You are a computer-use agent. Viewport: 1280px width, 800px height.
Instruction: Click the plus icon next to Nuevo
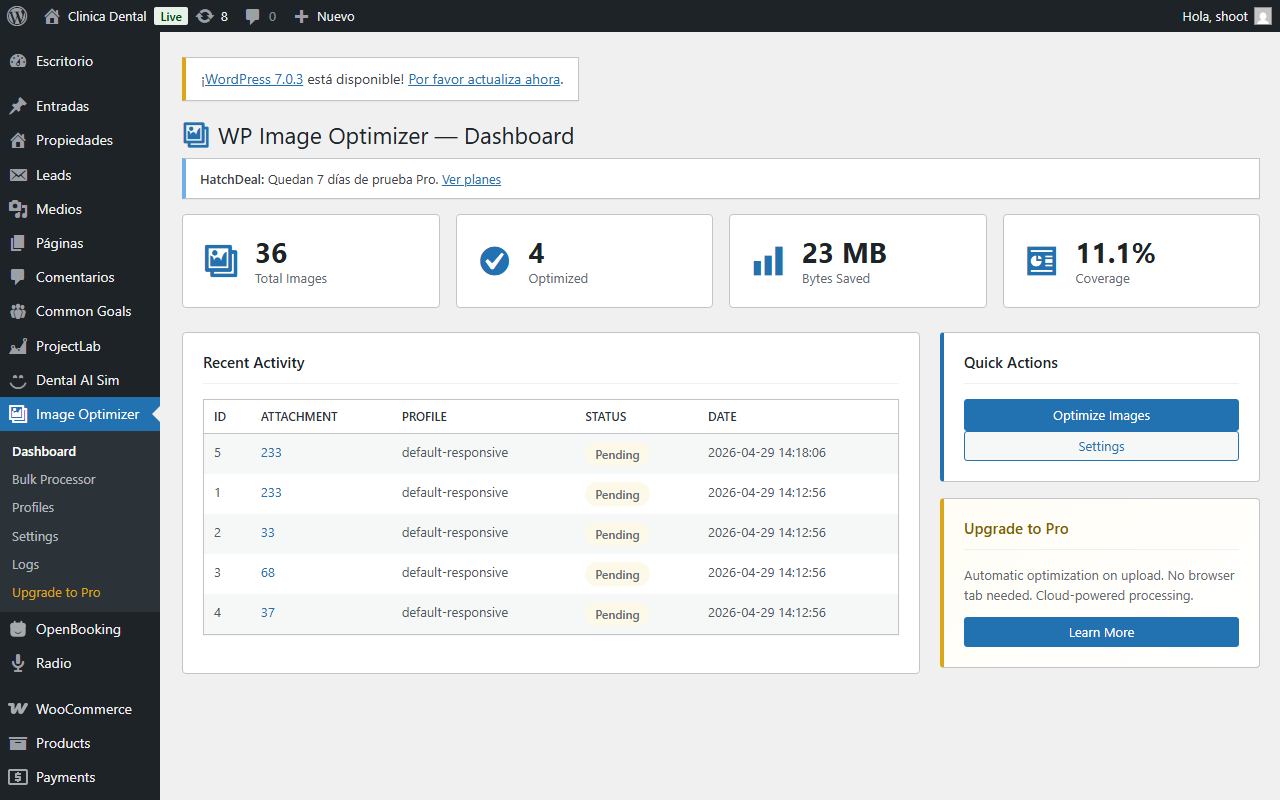tap(301, 16)
